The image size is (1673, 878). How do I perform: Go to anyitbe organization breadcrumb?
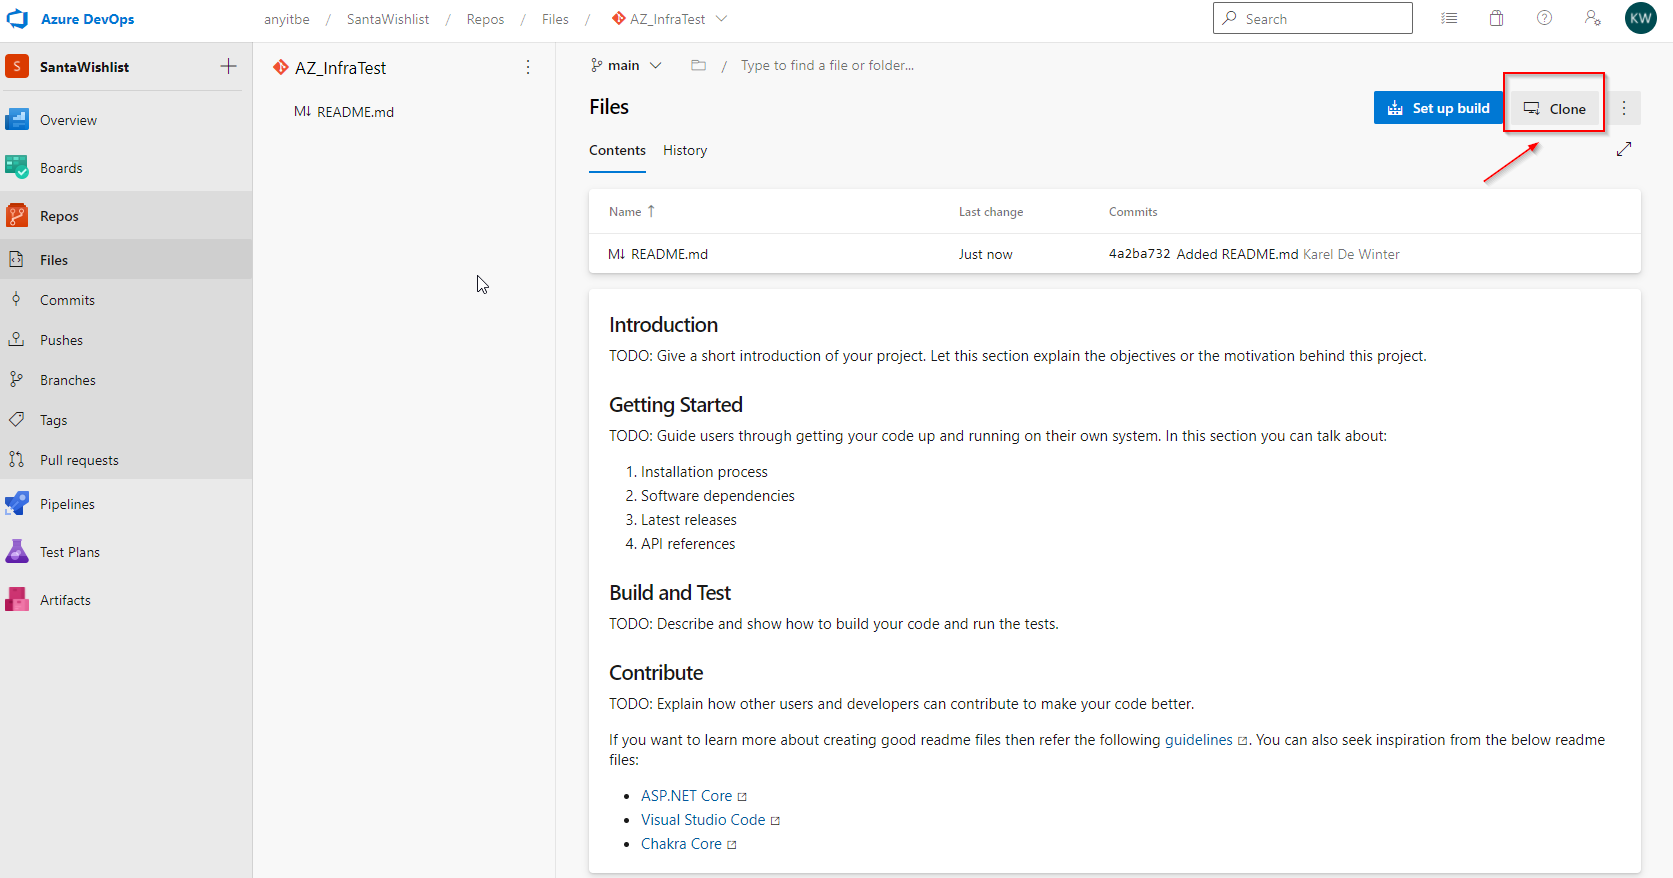click(x=287, y=19)
